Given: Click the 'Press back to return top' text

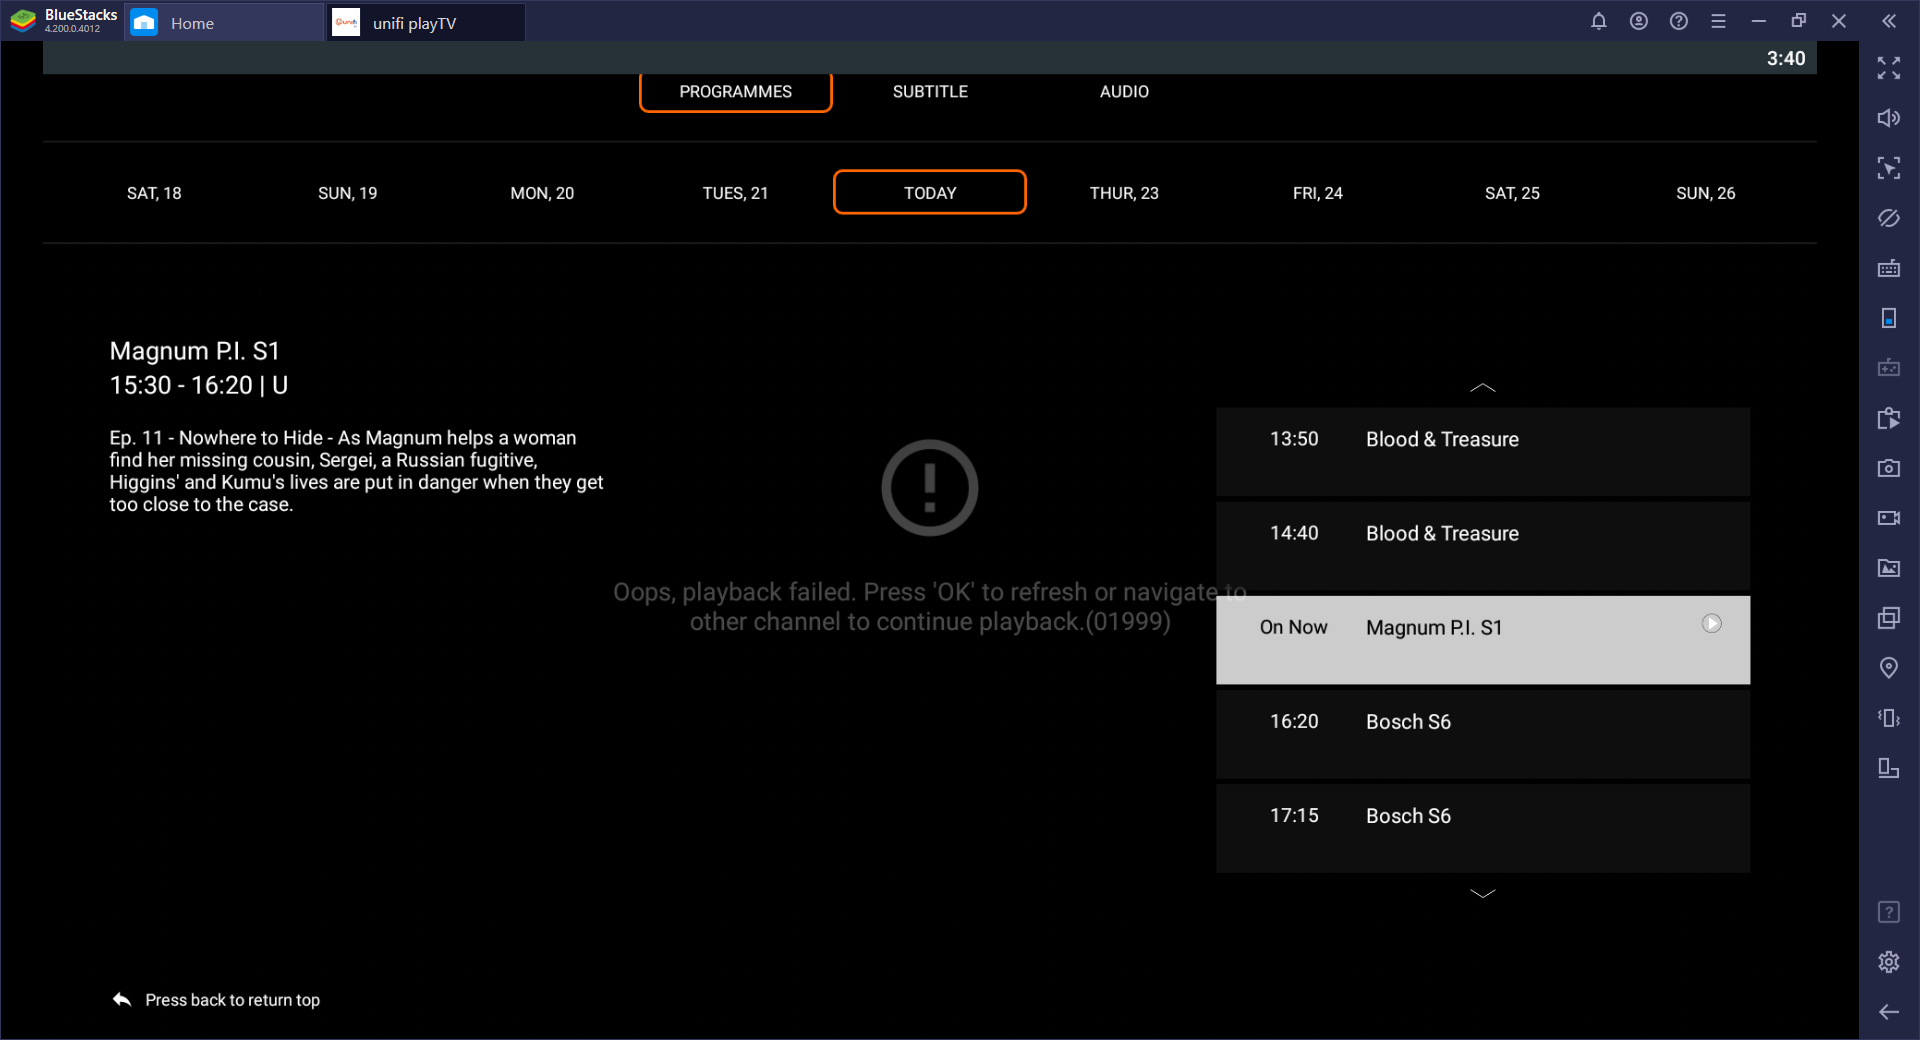Looking at the screenshot, I should 233,1000.
